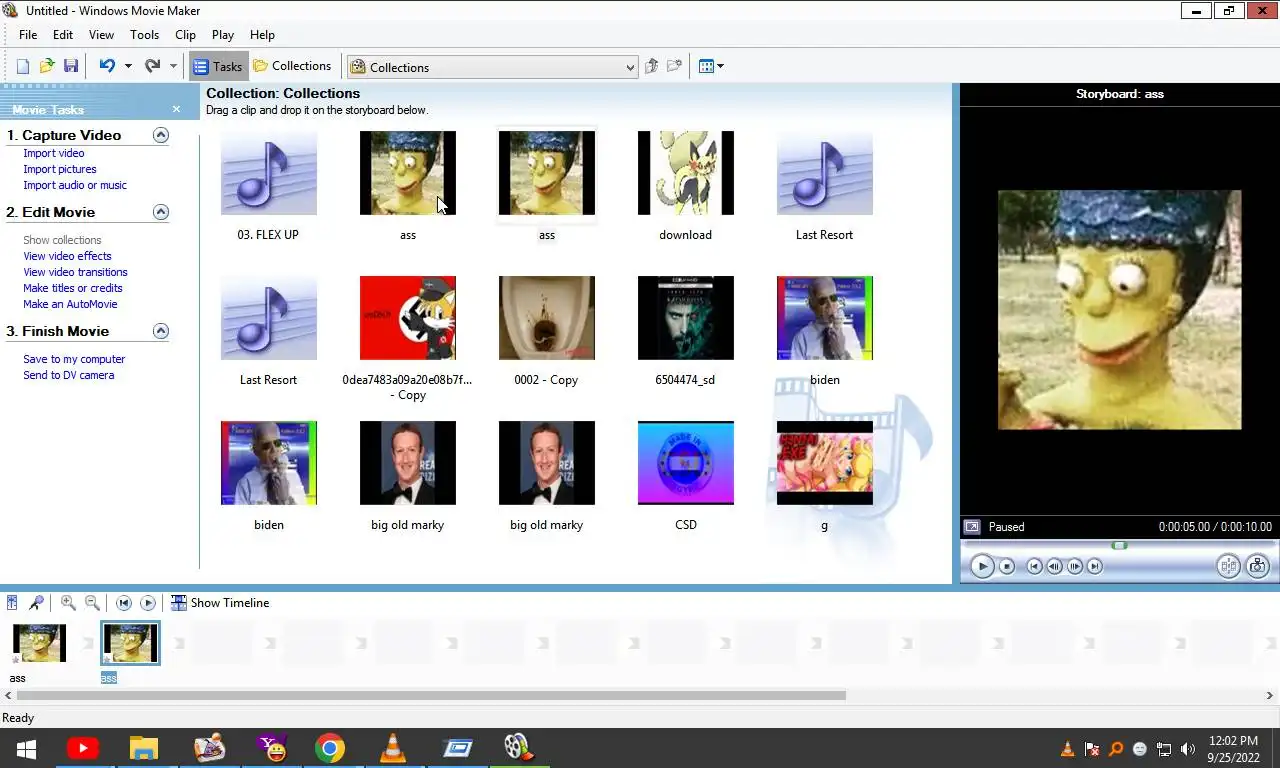Click Send to DV camera
This screenshot has height=768, width=1280.
coord(68,375)
